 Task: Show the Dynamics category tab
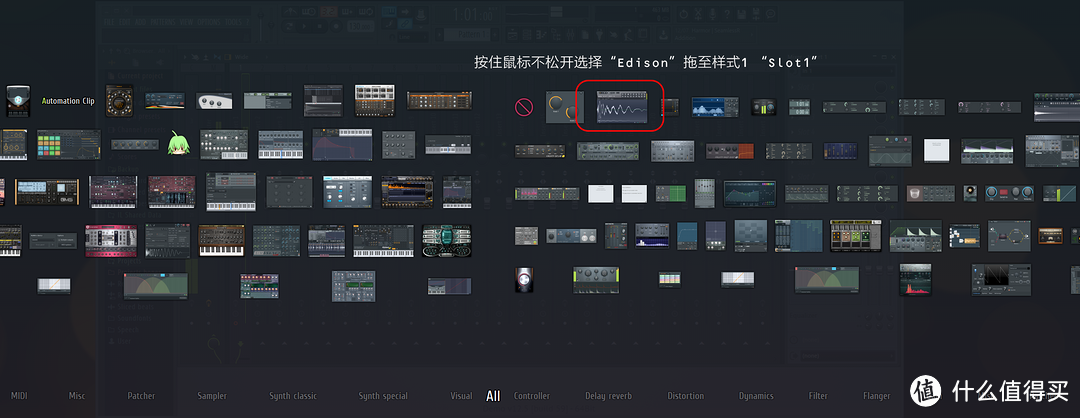pyautogui.click(x=756, y=396)
